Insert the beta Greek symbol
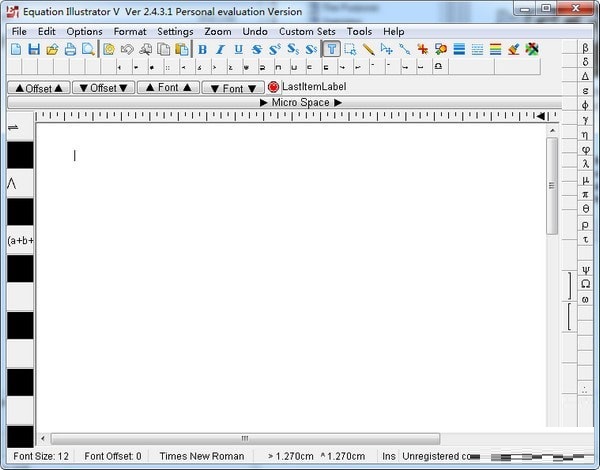 click(x=585, y=48)
